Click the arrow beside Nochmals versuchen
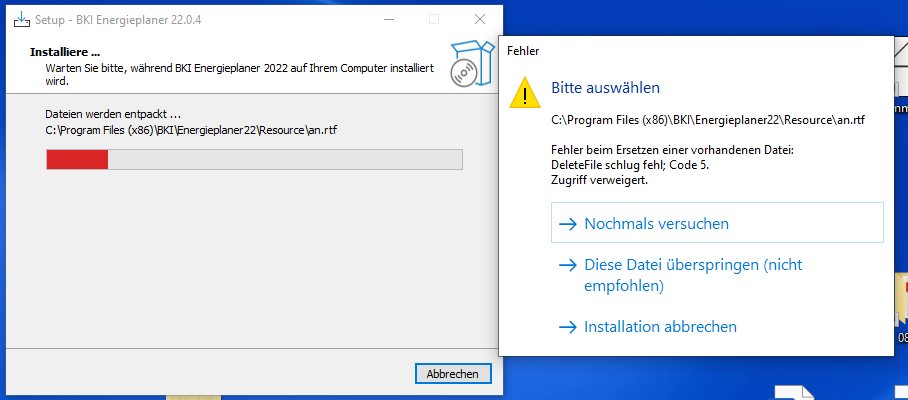Screen dimensions: 908x400 click(568, 224)
